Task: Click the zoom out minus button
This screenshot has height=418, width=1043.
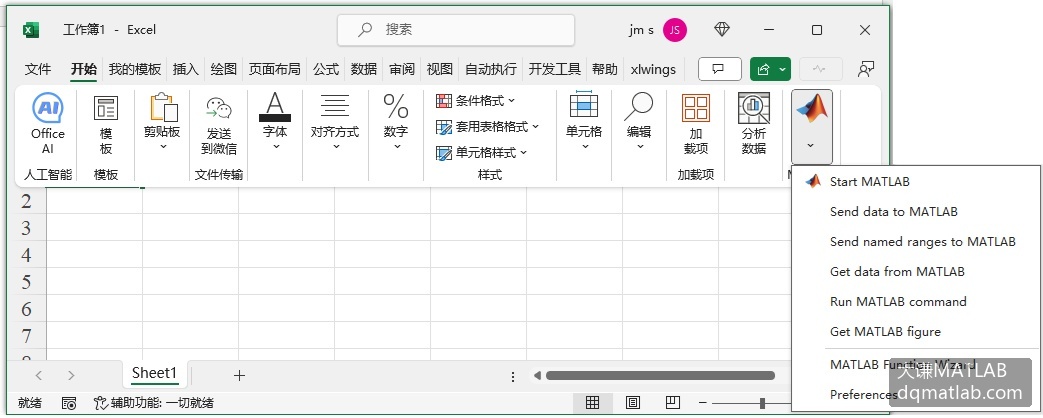Action: pos(703,403)
